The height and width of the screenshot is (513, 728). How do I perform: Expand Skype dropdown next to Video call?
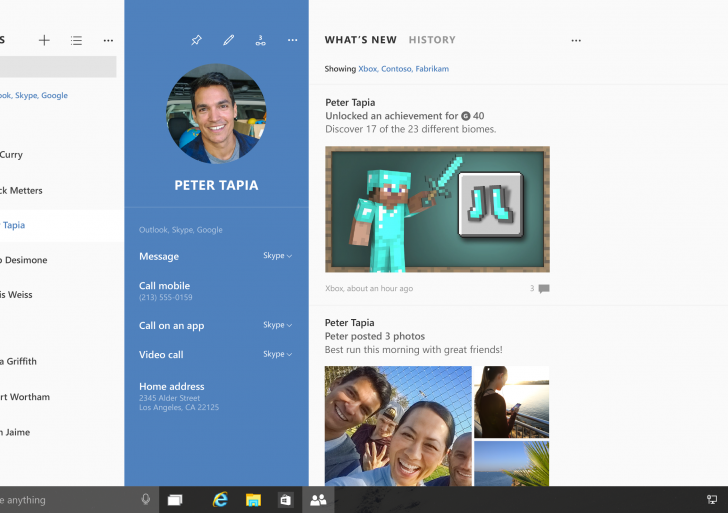click(278, 354)
